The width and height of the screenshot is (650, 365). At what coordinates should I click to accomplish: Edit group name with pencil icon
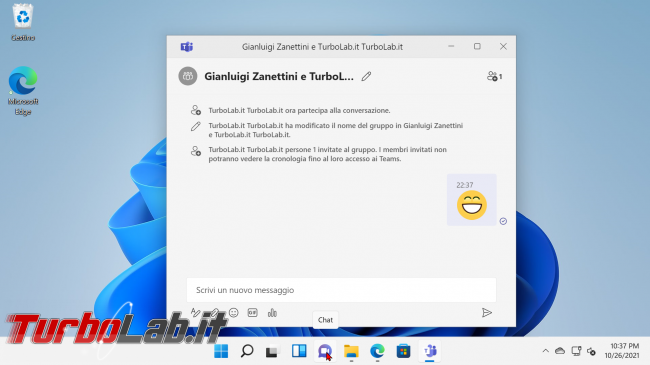tap(366, 76)
